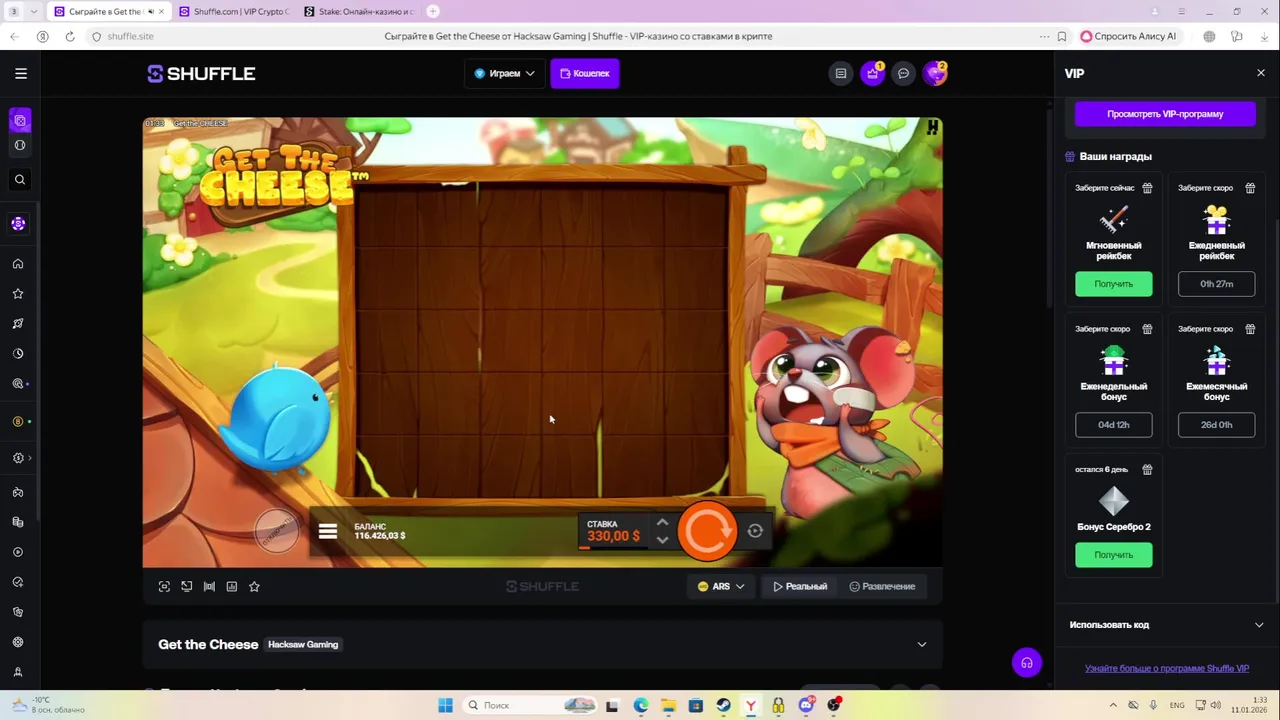This screenshot has width=1280, height=720.
Task: Click the Shuffle logo in the header
Action: click(201, 73)
